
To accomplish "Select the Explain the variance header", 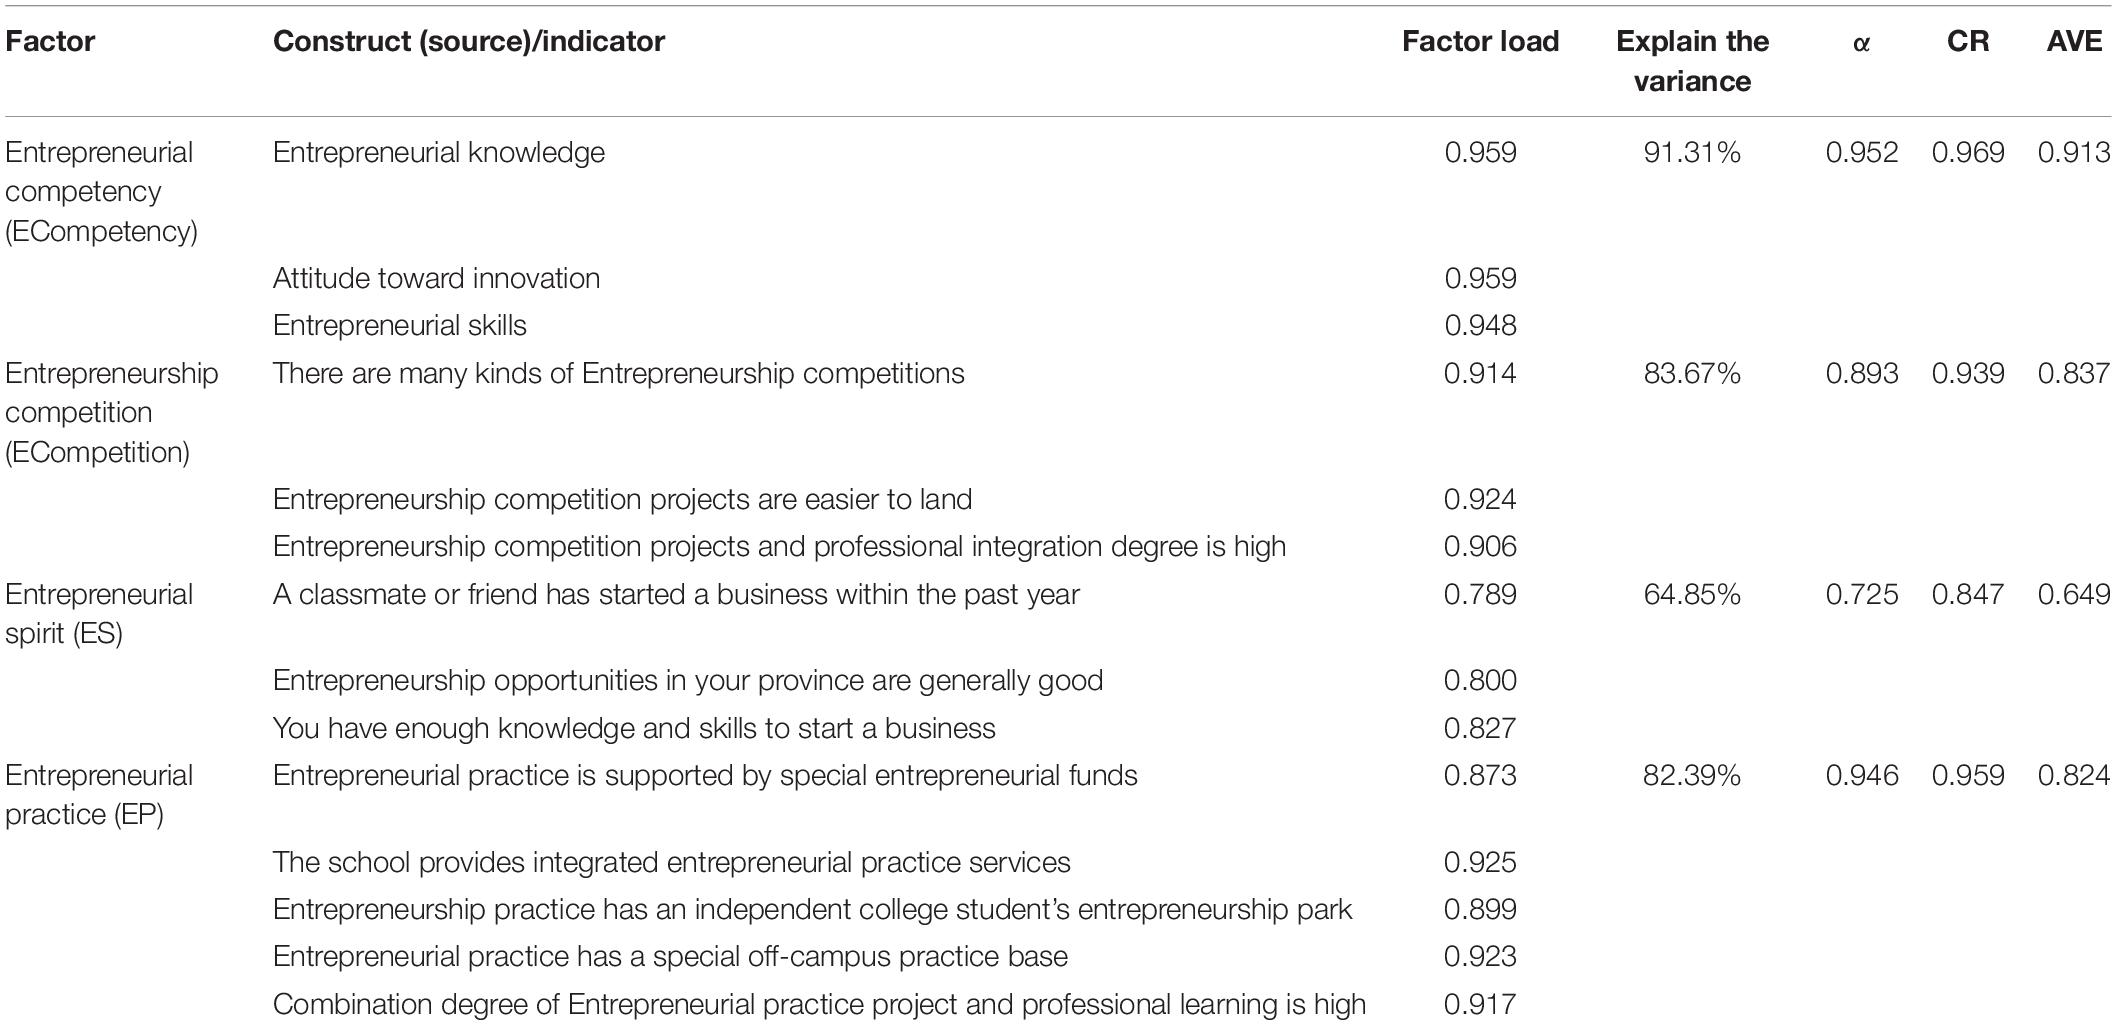I will pos(1692,61).
